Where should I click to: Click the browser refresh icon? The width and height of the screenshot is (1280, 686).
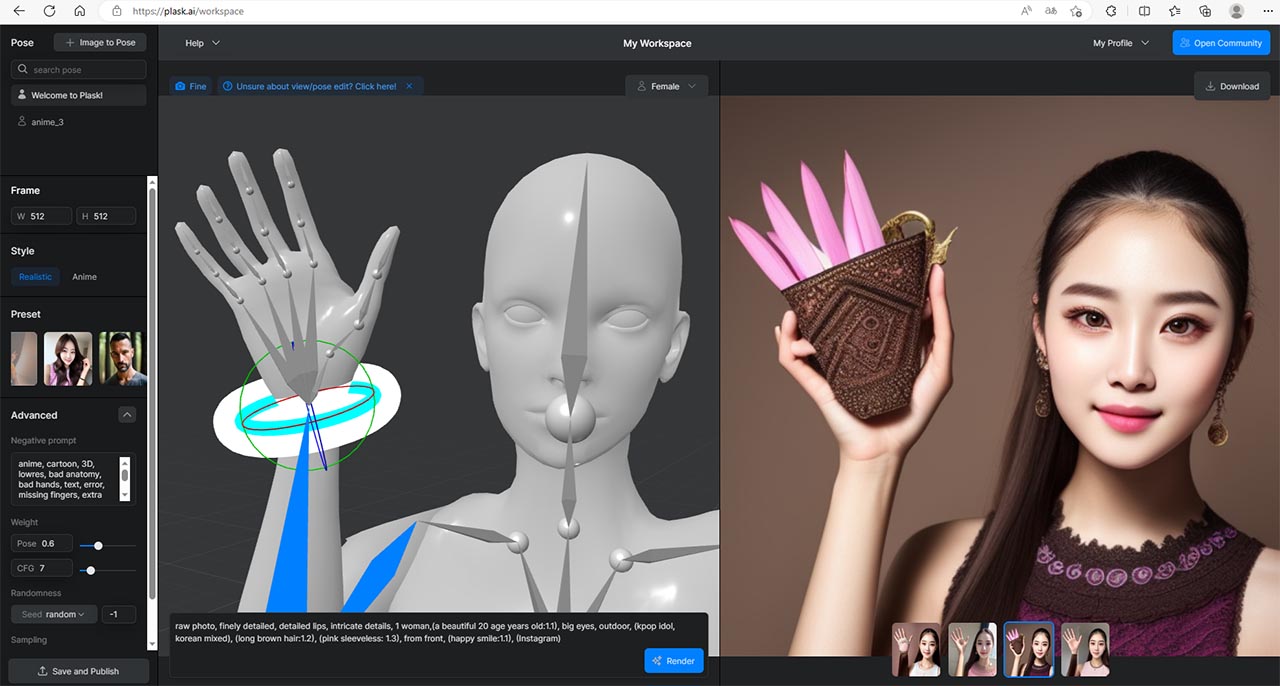(x=49, y=11)
